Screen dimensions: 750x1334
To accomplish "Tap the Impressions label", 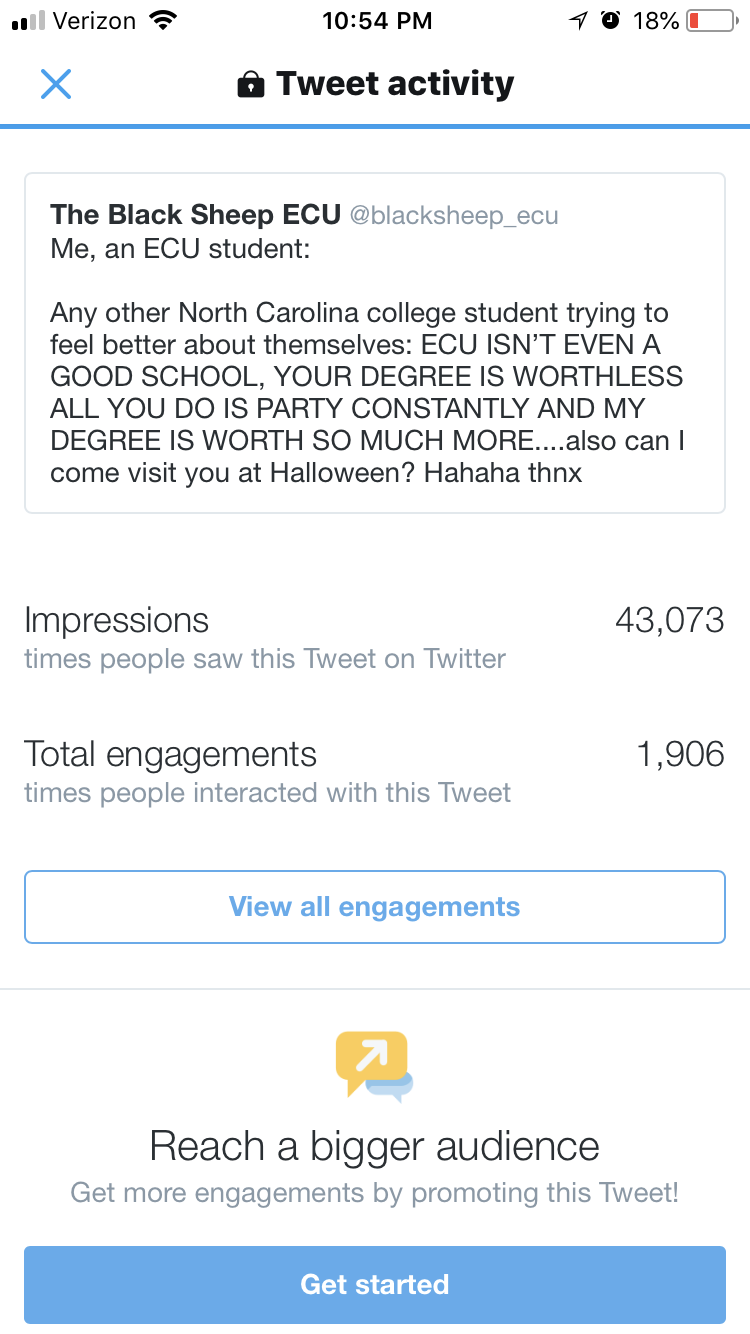I will click(116, 620).
